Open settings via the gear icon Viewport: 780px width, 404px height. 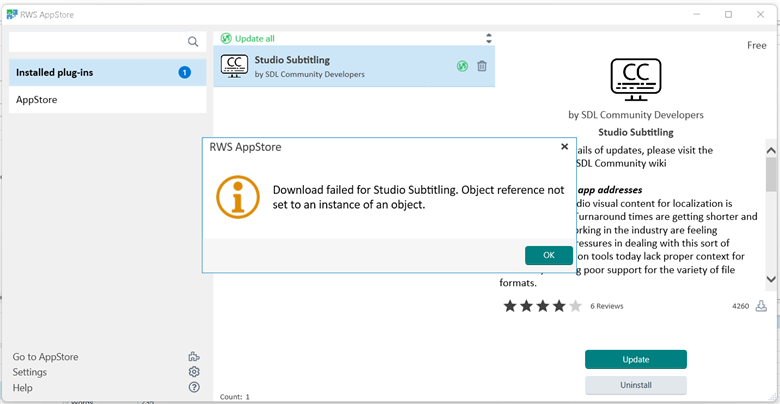pos(194,372)
